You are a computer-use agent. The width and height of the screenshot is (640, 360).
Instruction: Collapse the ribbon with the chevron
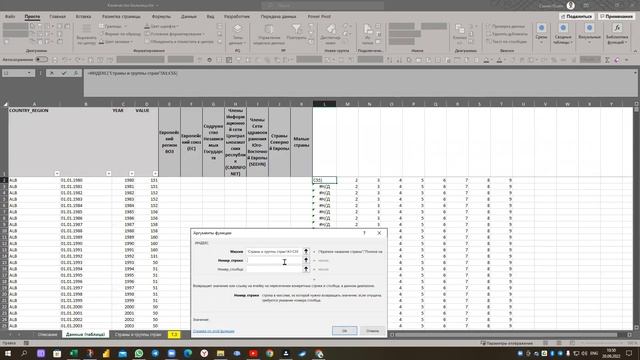635,51
